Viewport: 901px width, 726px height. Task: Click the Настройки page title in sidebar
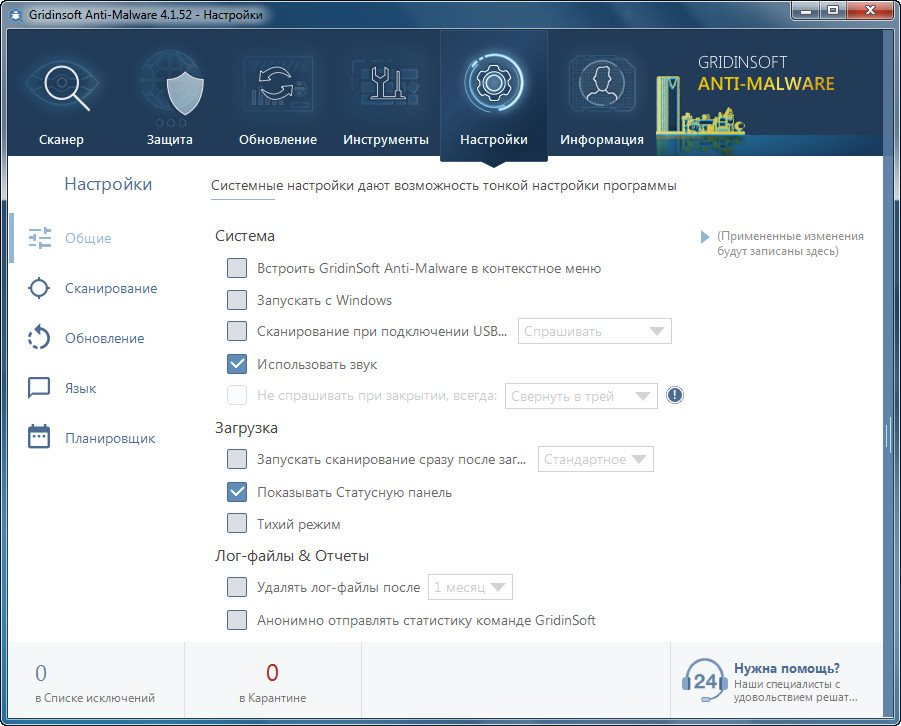pyautogui.click(x=108, y=184)
